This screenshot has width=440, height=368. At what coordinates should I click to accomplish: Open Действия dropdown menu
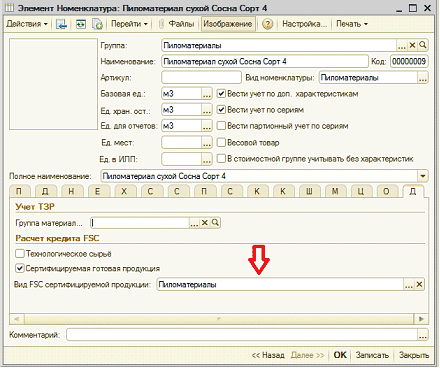coord(27,24)
